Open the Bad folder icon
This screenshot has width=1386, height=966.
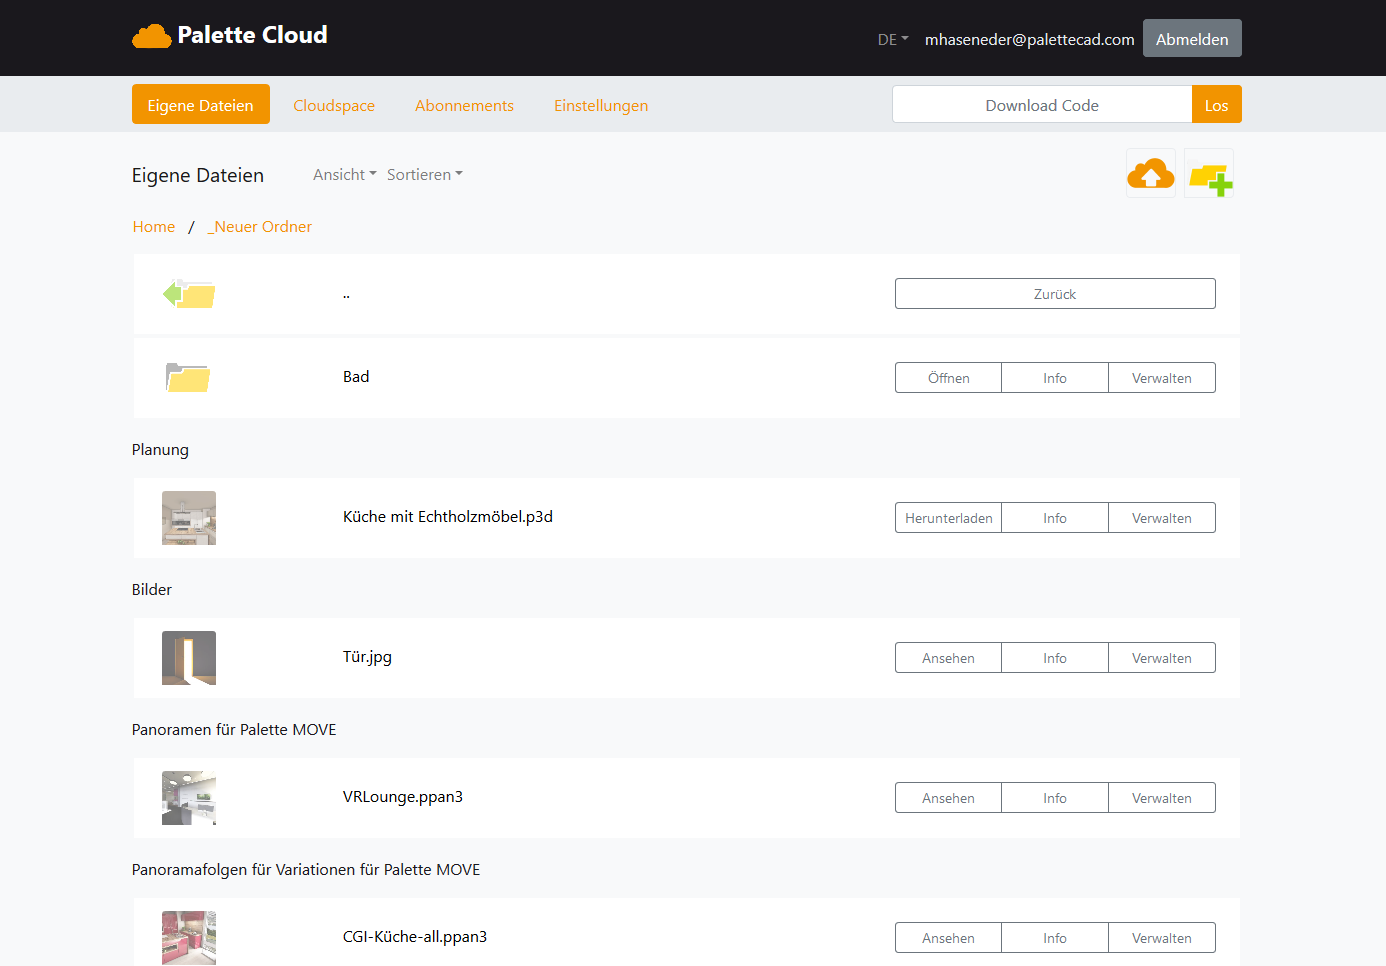click(x=188, y=378)
